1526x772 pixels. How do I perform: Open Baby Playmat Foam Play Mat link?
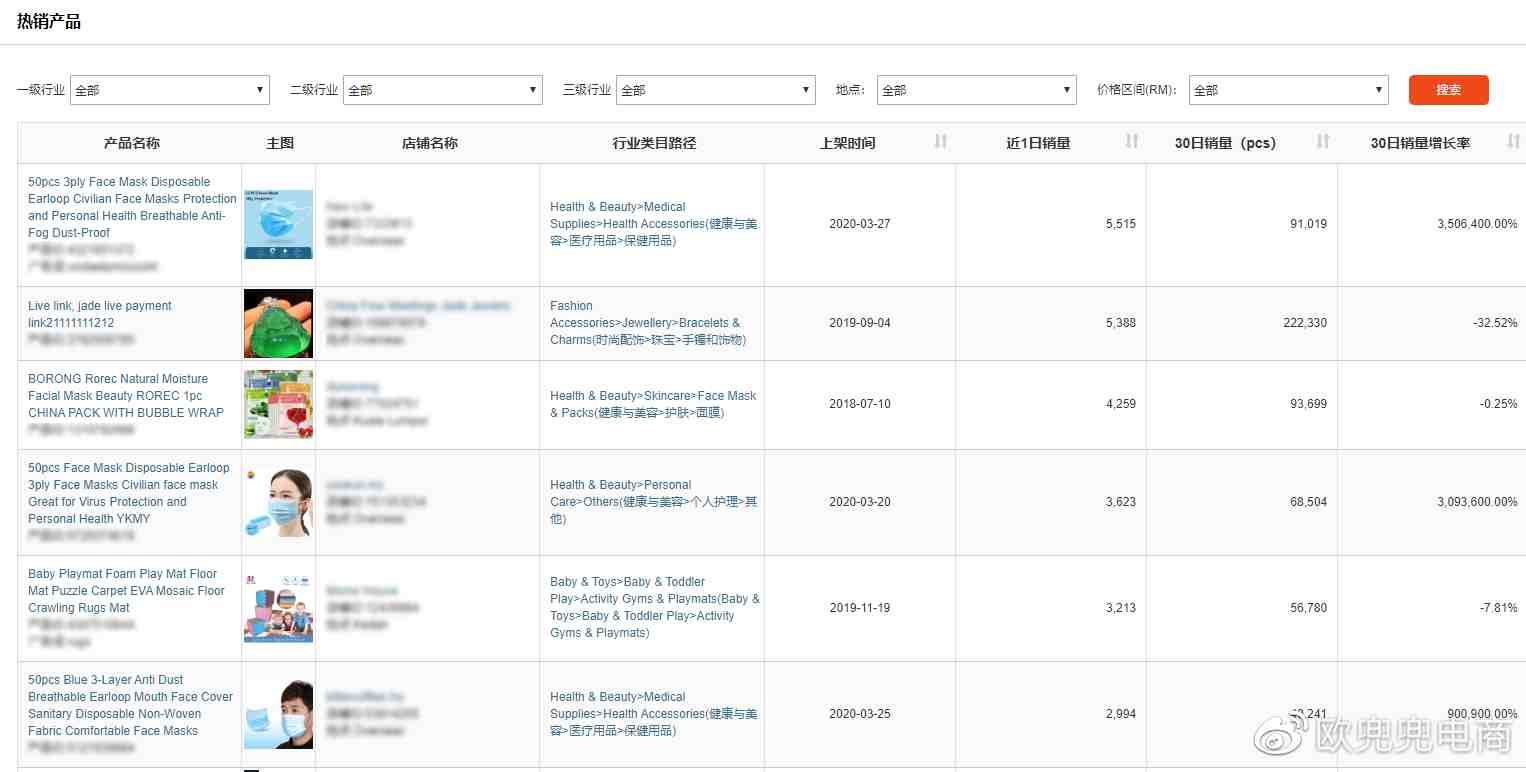click(126, 590)
